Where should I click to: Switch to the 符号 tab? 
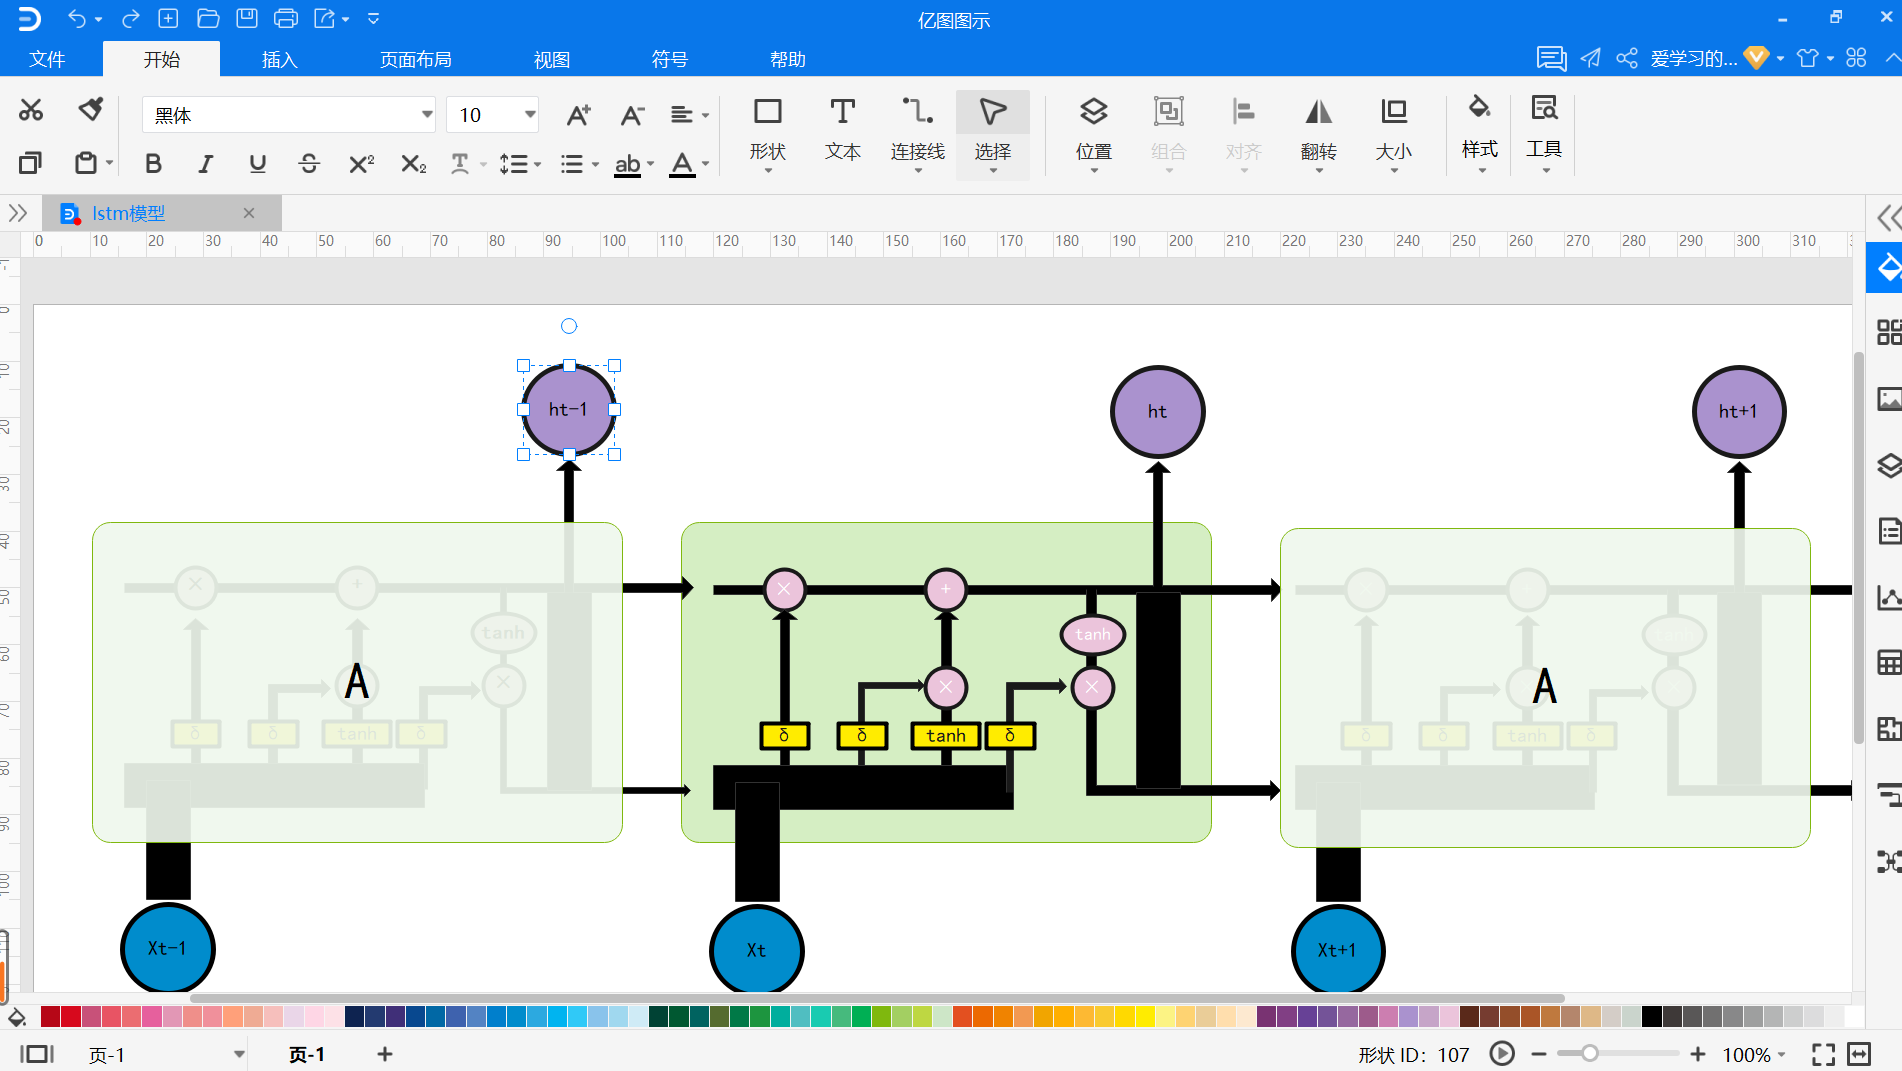pos(669,59)
